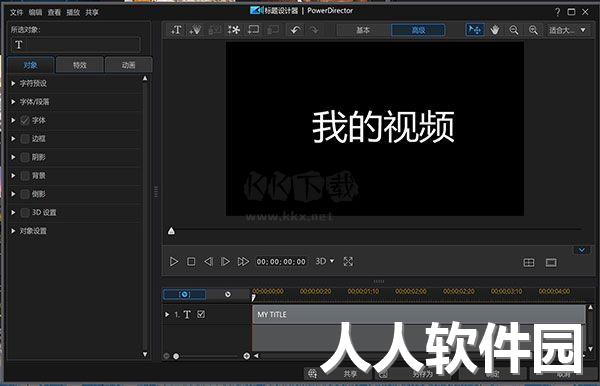The height and width of the screenshot is (386, 600).
Task: Collapse the panel with blue chevron button
Action: (x=582, y=250)
